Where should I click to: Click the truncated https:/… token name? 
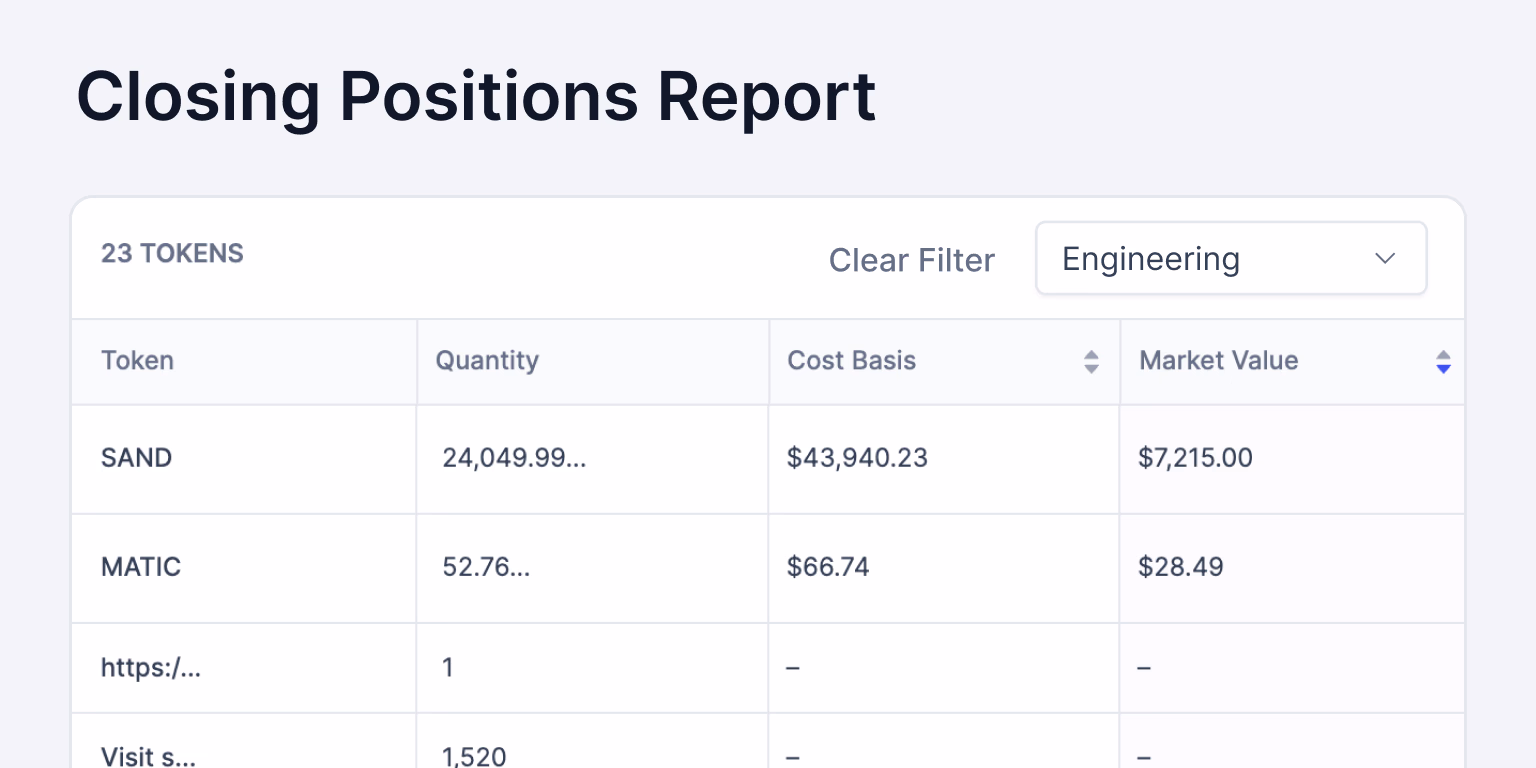click(151, 667)
